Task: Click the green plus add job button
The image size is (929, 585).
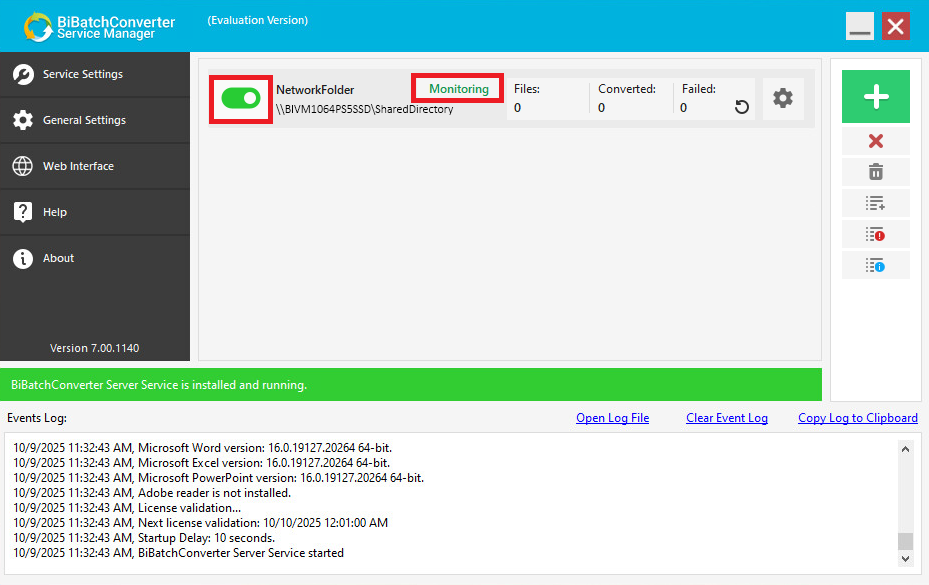Action: 875,97
